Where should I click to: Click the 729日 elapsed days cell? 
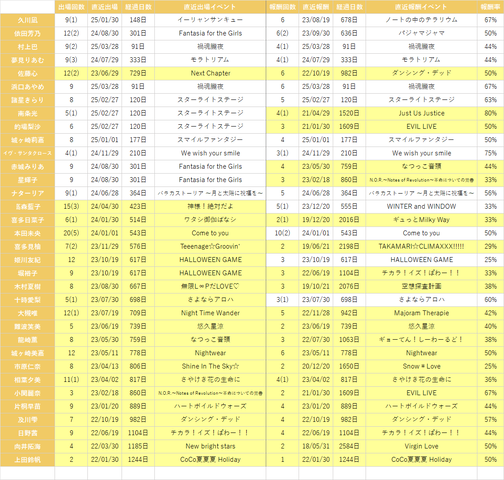pyautogui.click(x=138, y=73)
